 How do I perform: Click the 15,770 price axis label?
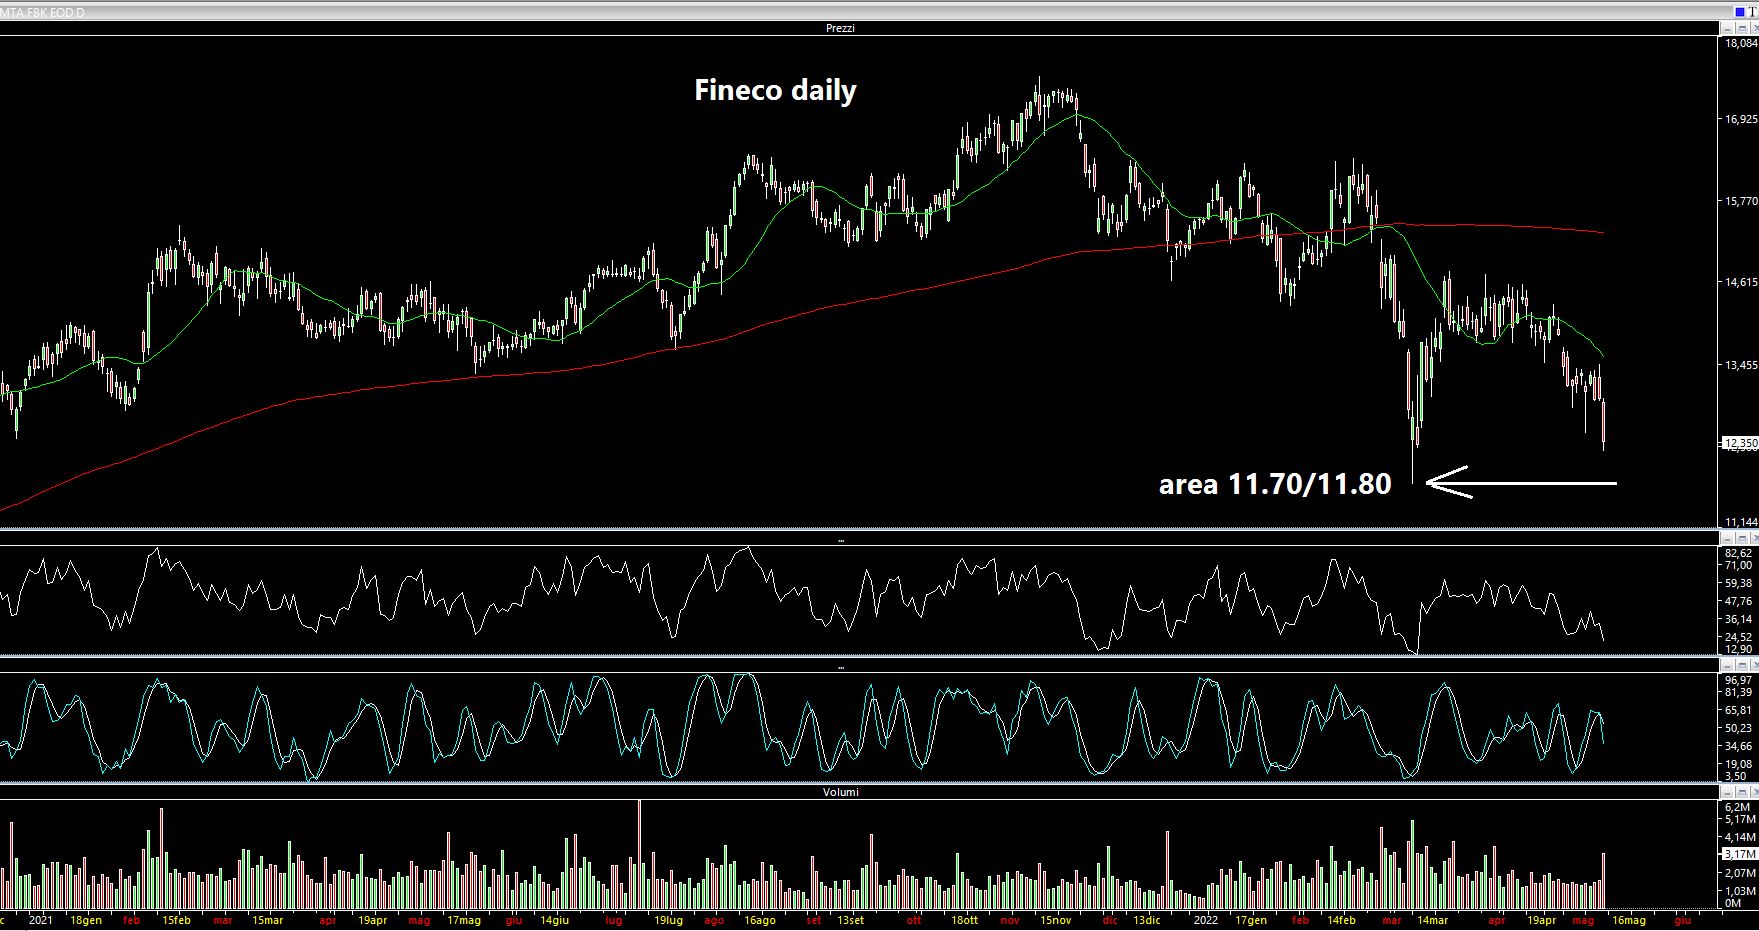point(1741,201)
